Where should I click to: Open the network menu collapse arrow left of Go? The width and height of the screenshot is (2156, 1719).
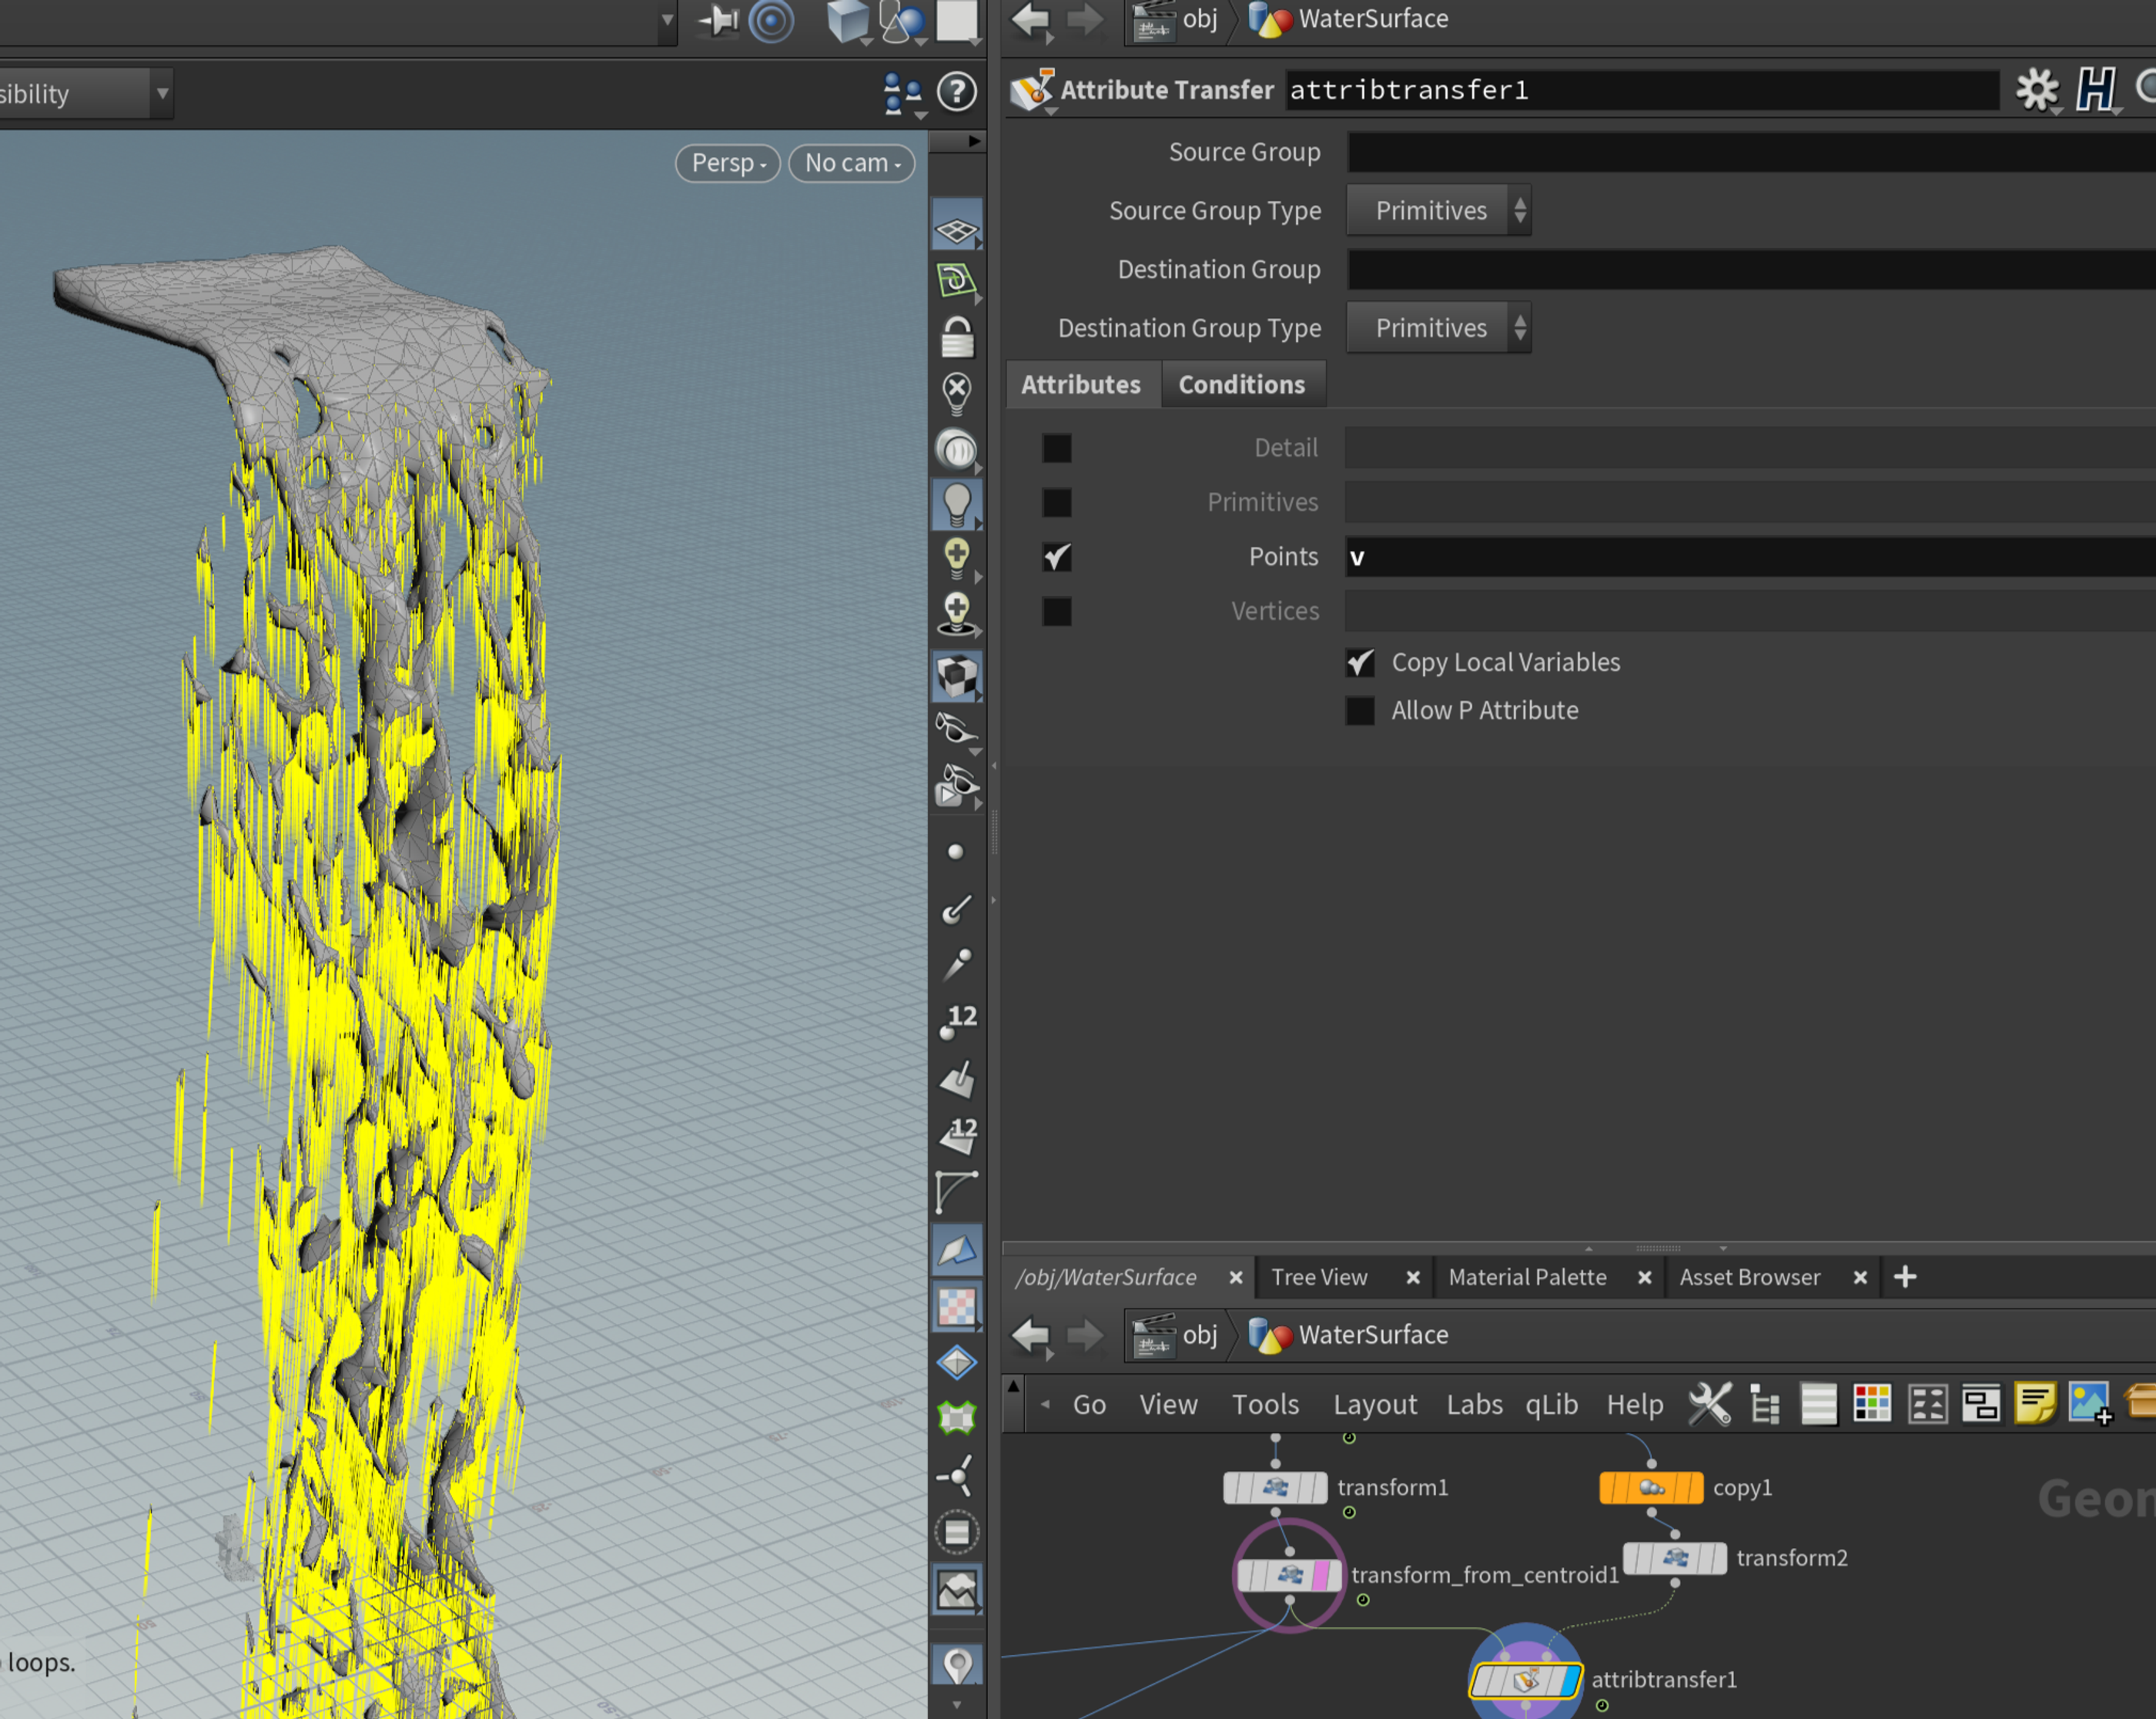point(1045,1404)
